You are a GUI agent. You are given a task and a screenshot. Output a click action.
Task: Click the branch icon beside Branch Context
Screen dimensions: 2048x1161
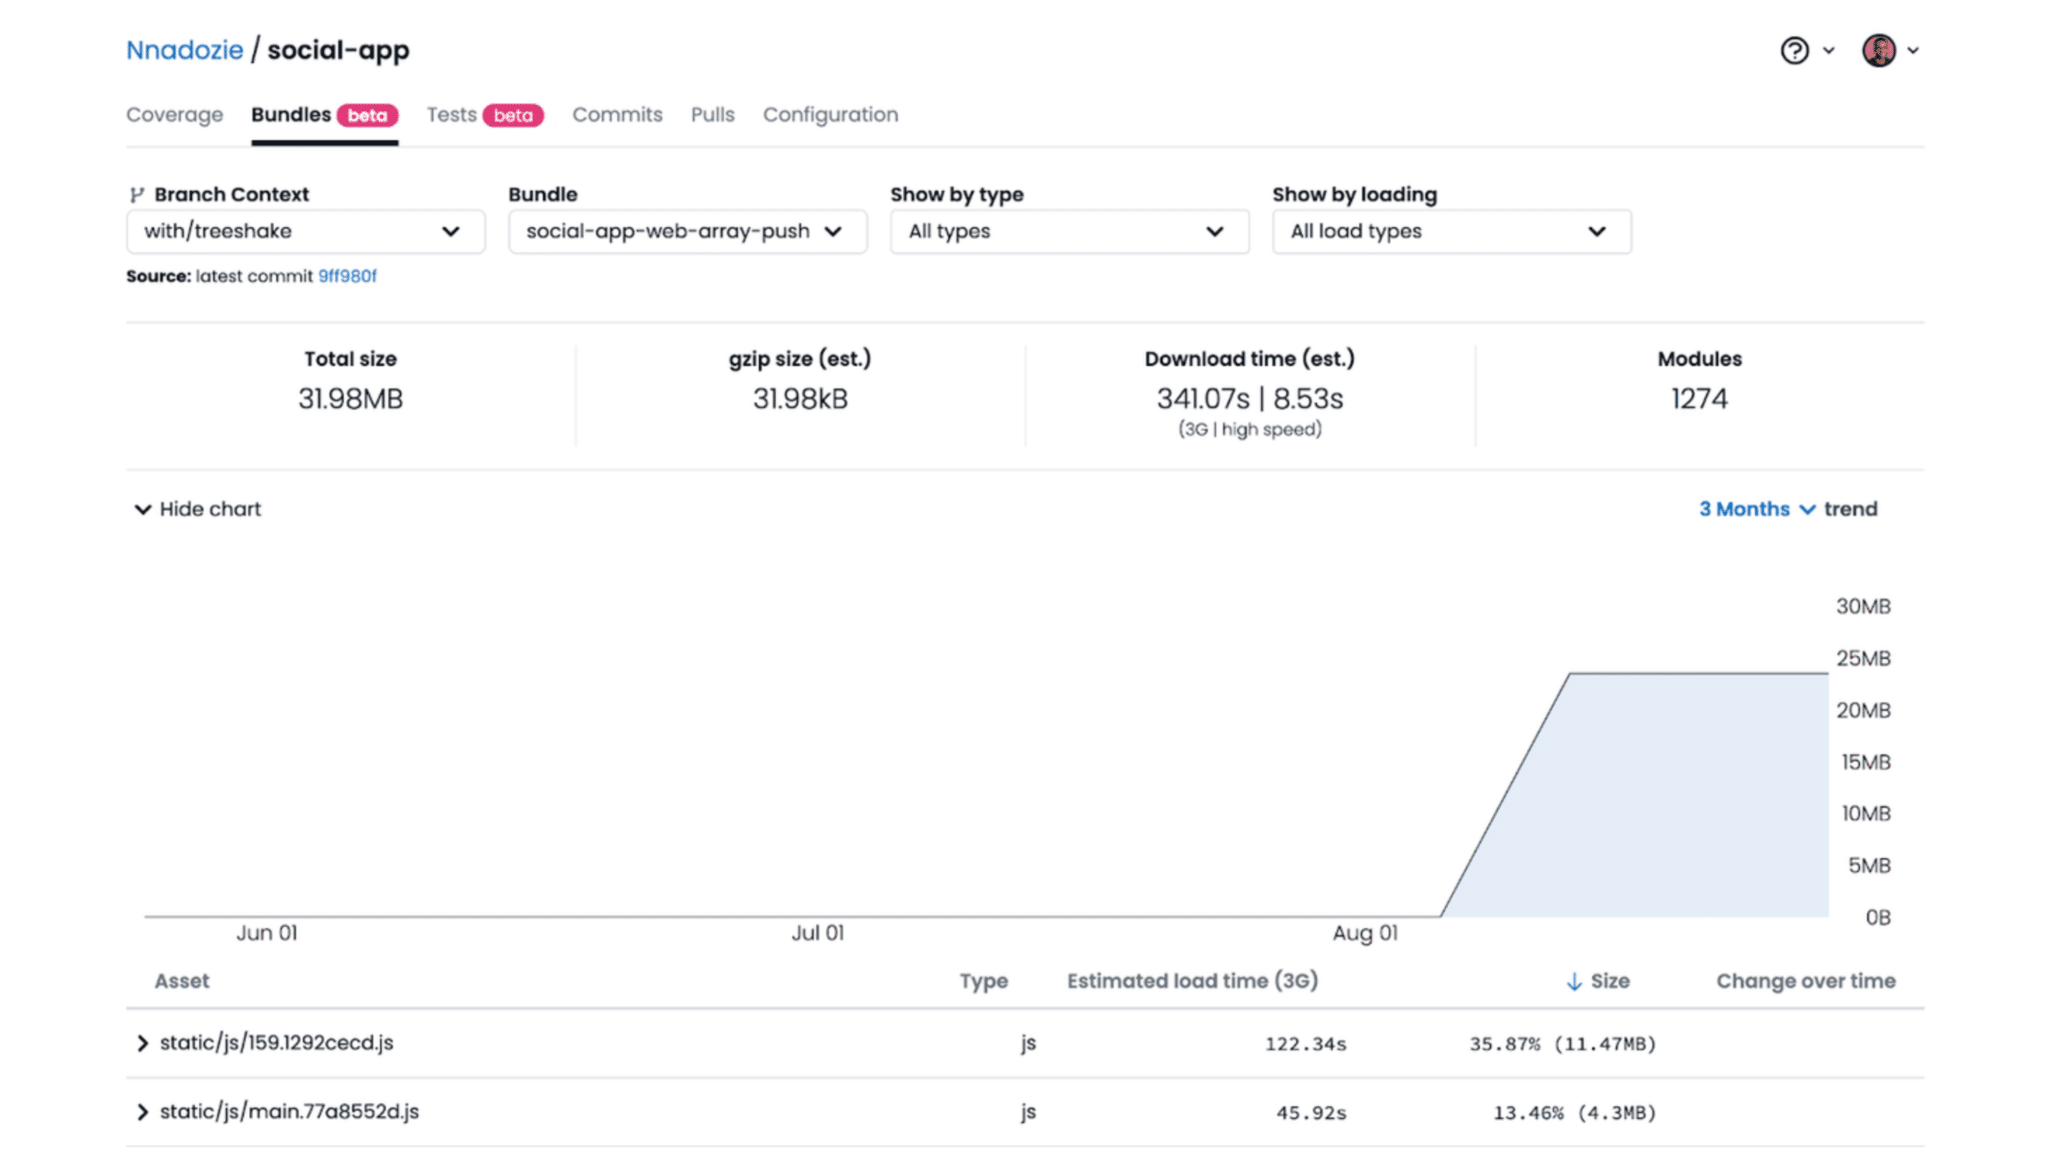coord(137,194)
